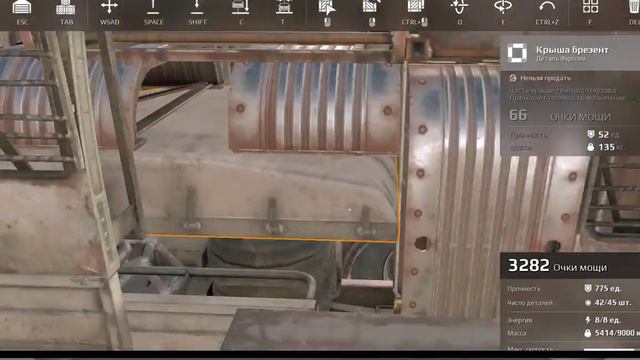
Task: Click the SPACE move-up icon
Action: [x=153, y=7]
